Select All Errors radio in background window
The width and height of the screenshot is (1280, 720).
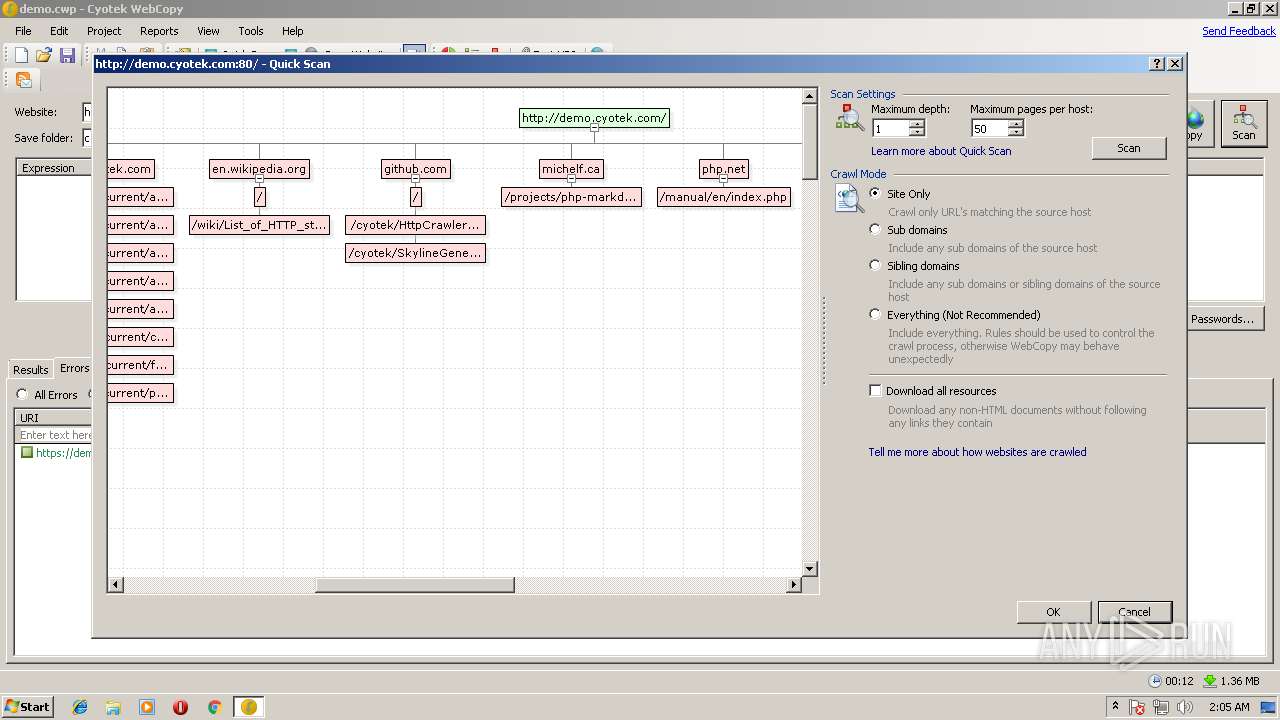click(23, 395)
